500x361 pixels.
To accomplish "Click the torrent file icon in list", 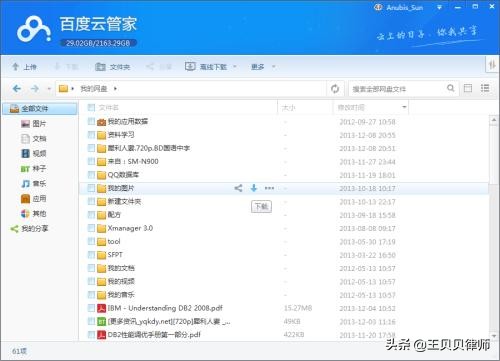I will coord(101,322).
